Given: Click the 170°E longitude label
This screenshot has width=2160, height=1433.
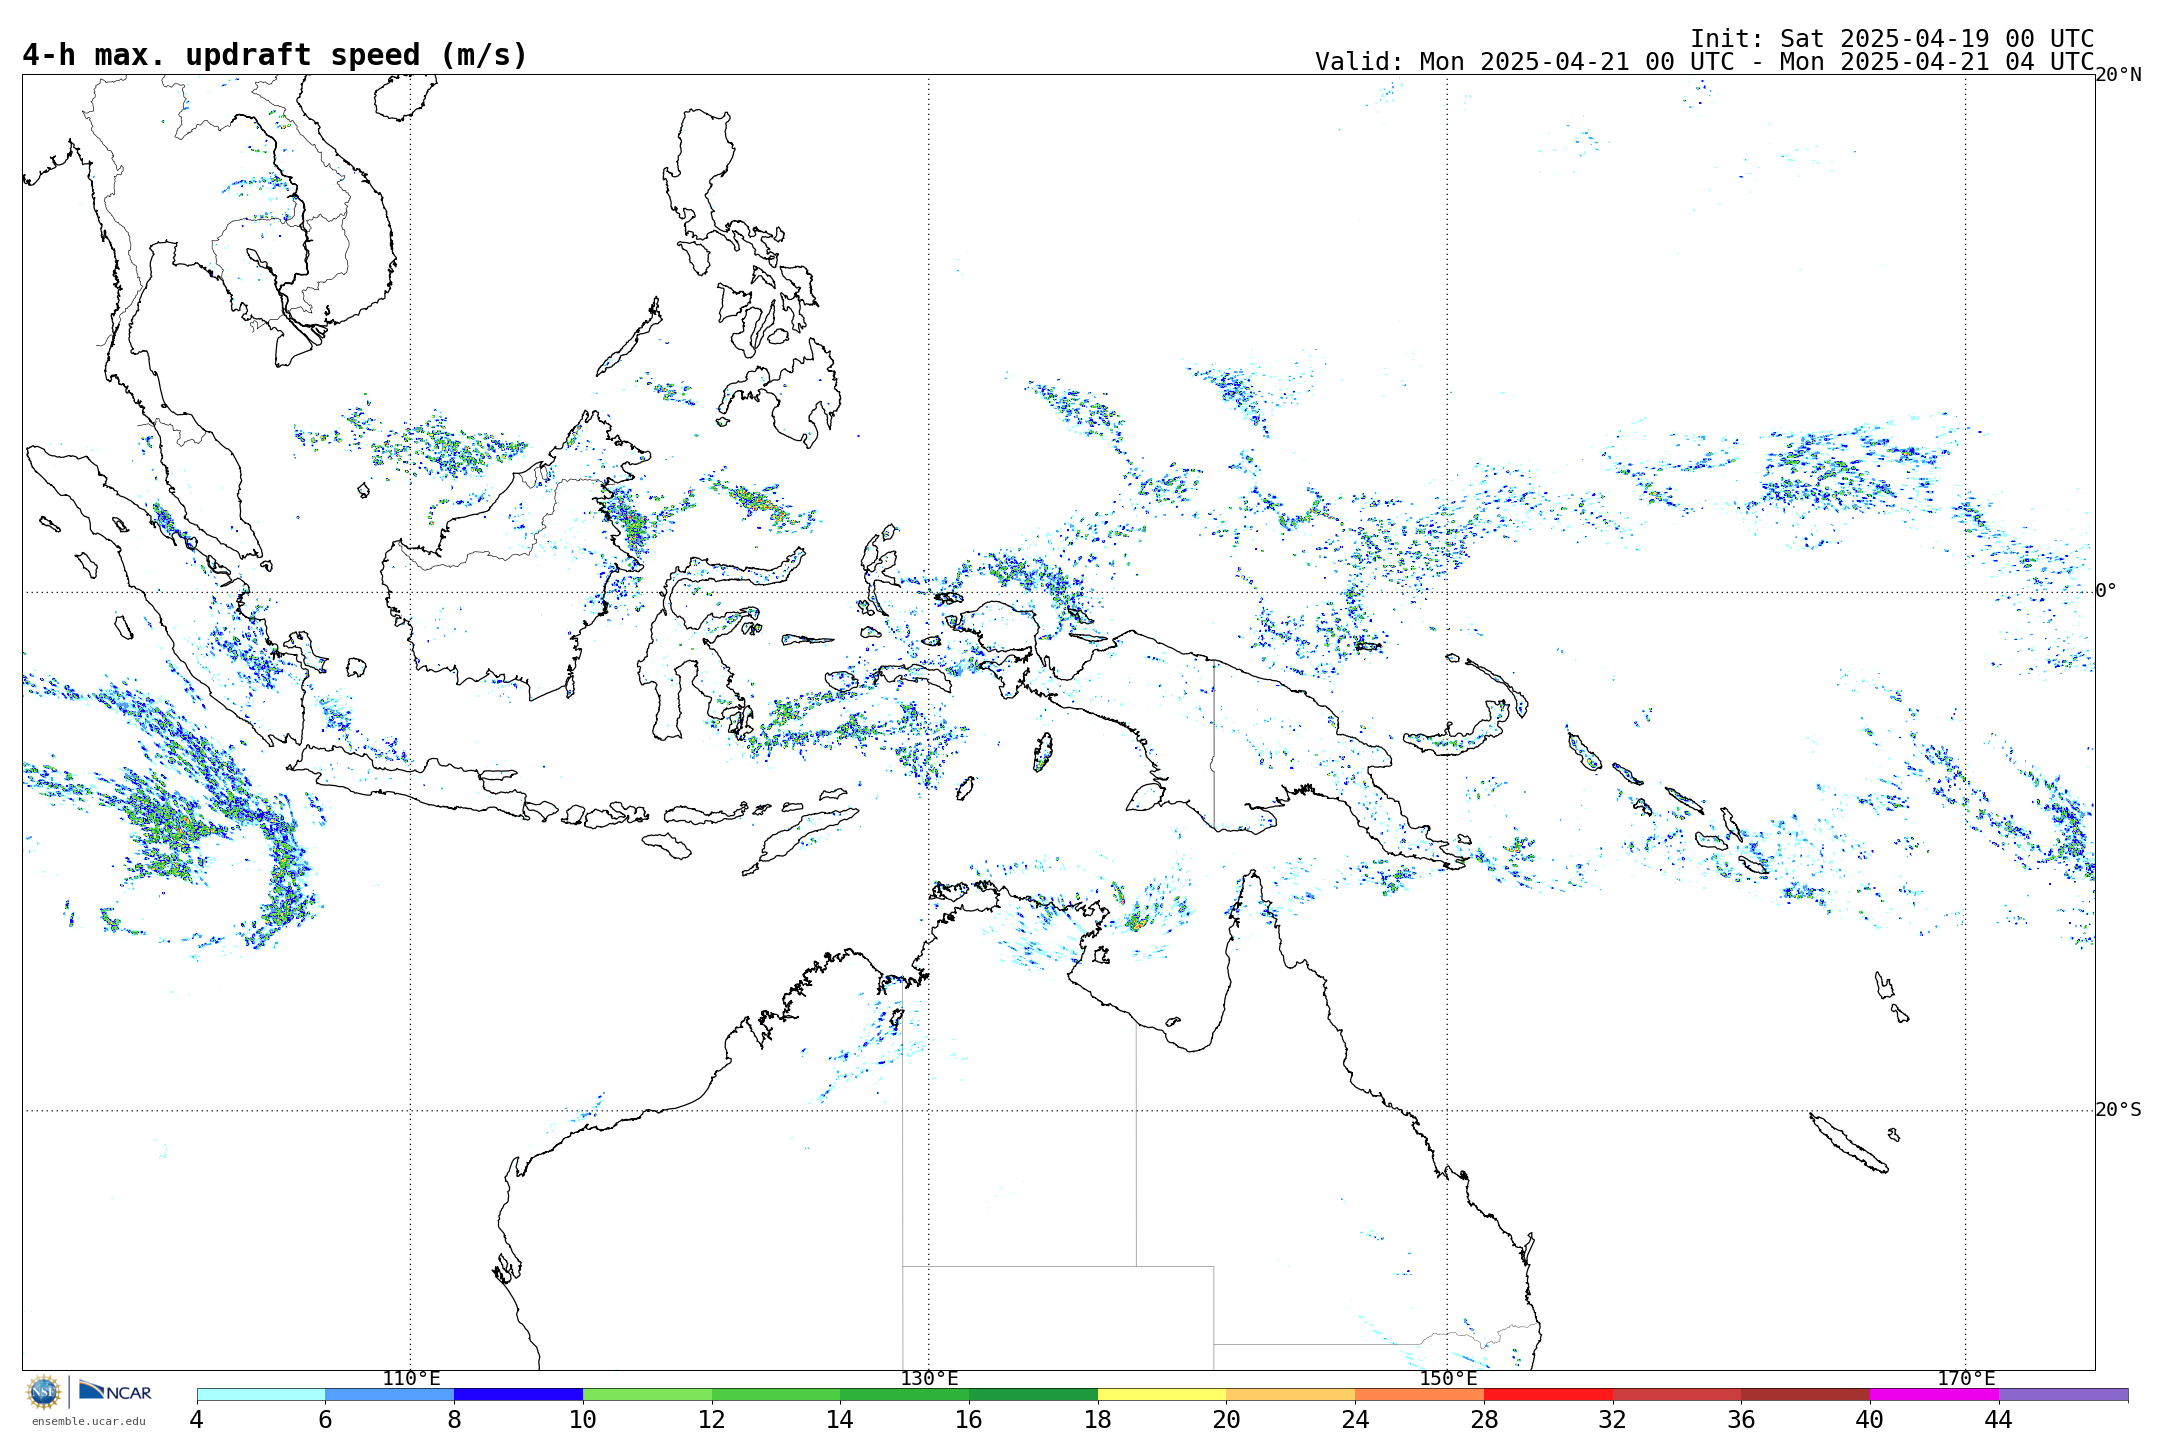Looking at the screenshot, I should (x=1966, y=1379).
